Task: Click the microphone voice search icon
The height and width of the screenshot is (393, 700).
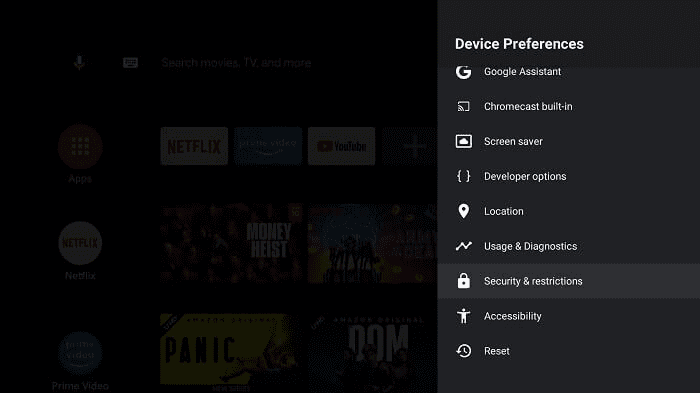Action: (79, 62)
